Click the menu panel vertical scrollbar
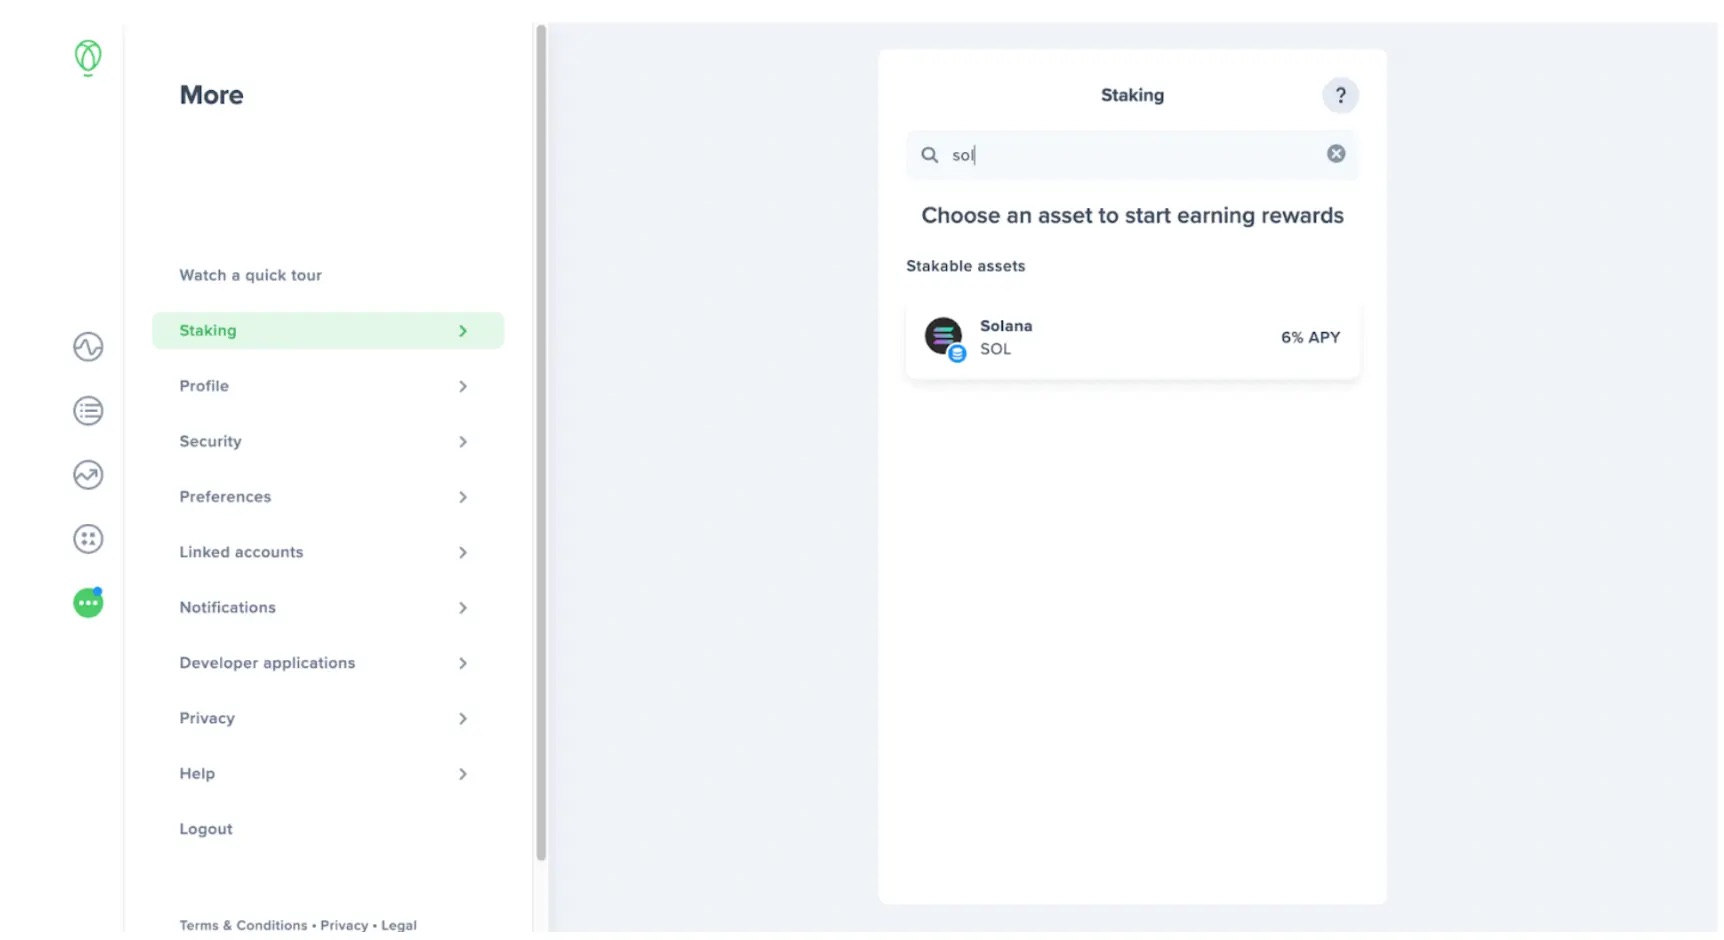The width and height of the screenshot is (1724, 940). click(541, 442)
